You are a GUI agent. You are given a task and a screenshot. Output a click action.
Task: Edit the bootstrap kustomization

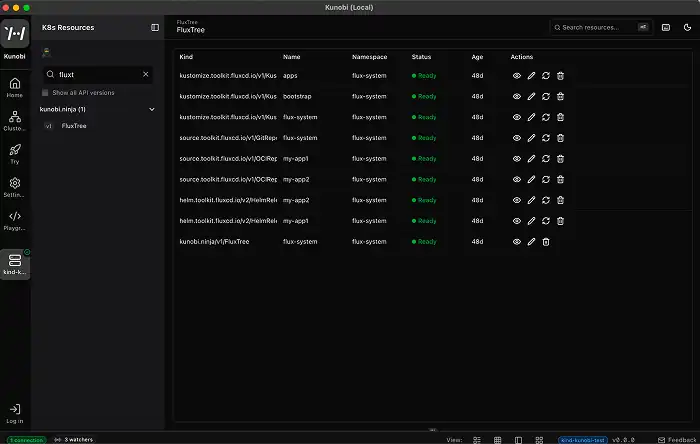[x=531, y=96]
